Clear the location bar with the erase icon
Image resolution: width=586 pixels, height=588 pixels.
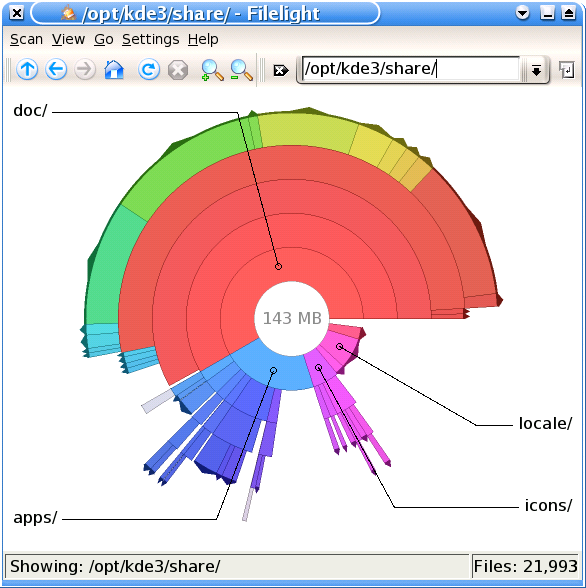tap(280, 70)
